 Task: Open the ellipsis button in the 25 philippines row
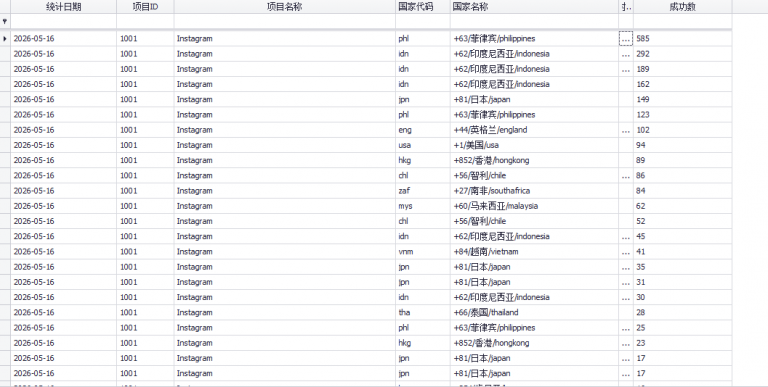[x=626, y=328]
